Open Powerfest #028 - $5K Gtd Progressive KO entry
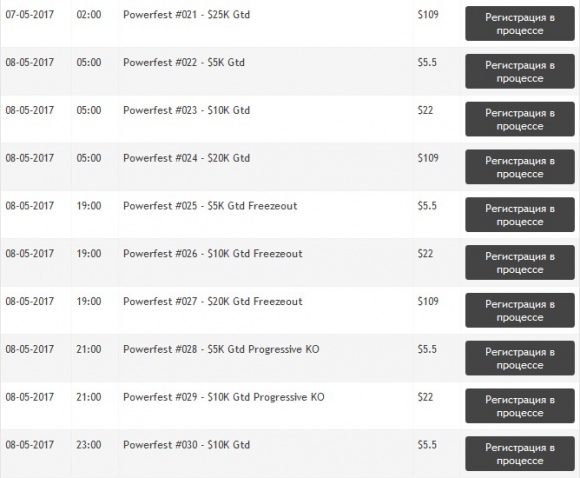The width and height of the screenshot is (580, 478). coord(221,349)
